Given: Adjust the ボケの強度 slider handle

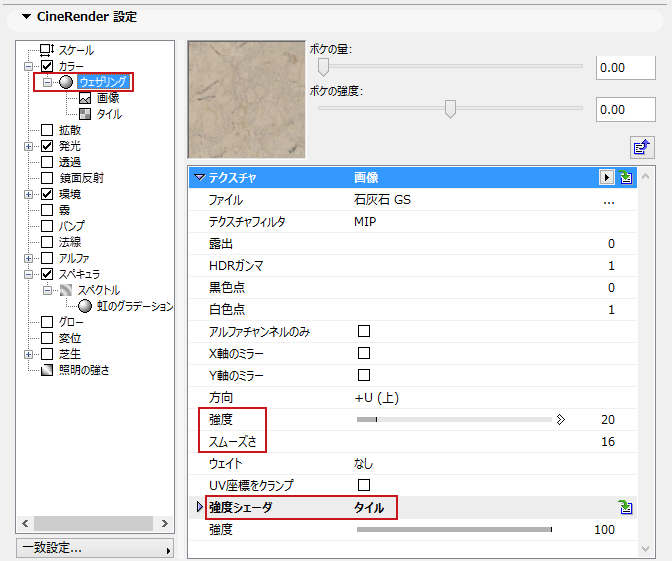Looking at the screenshot, I should (x=450, y=109).
